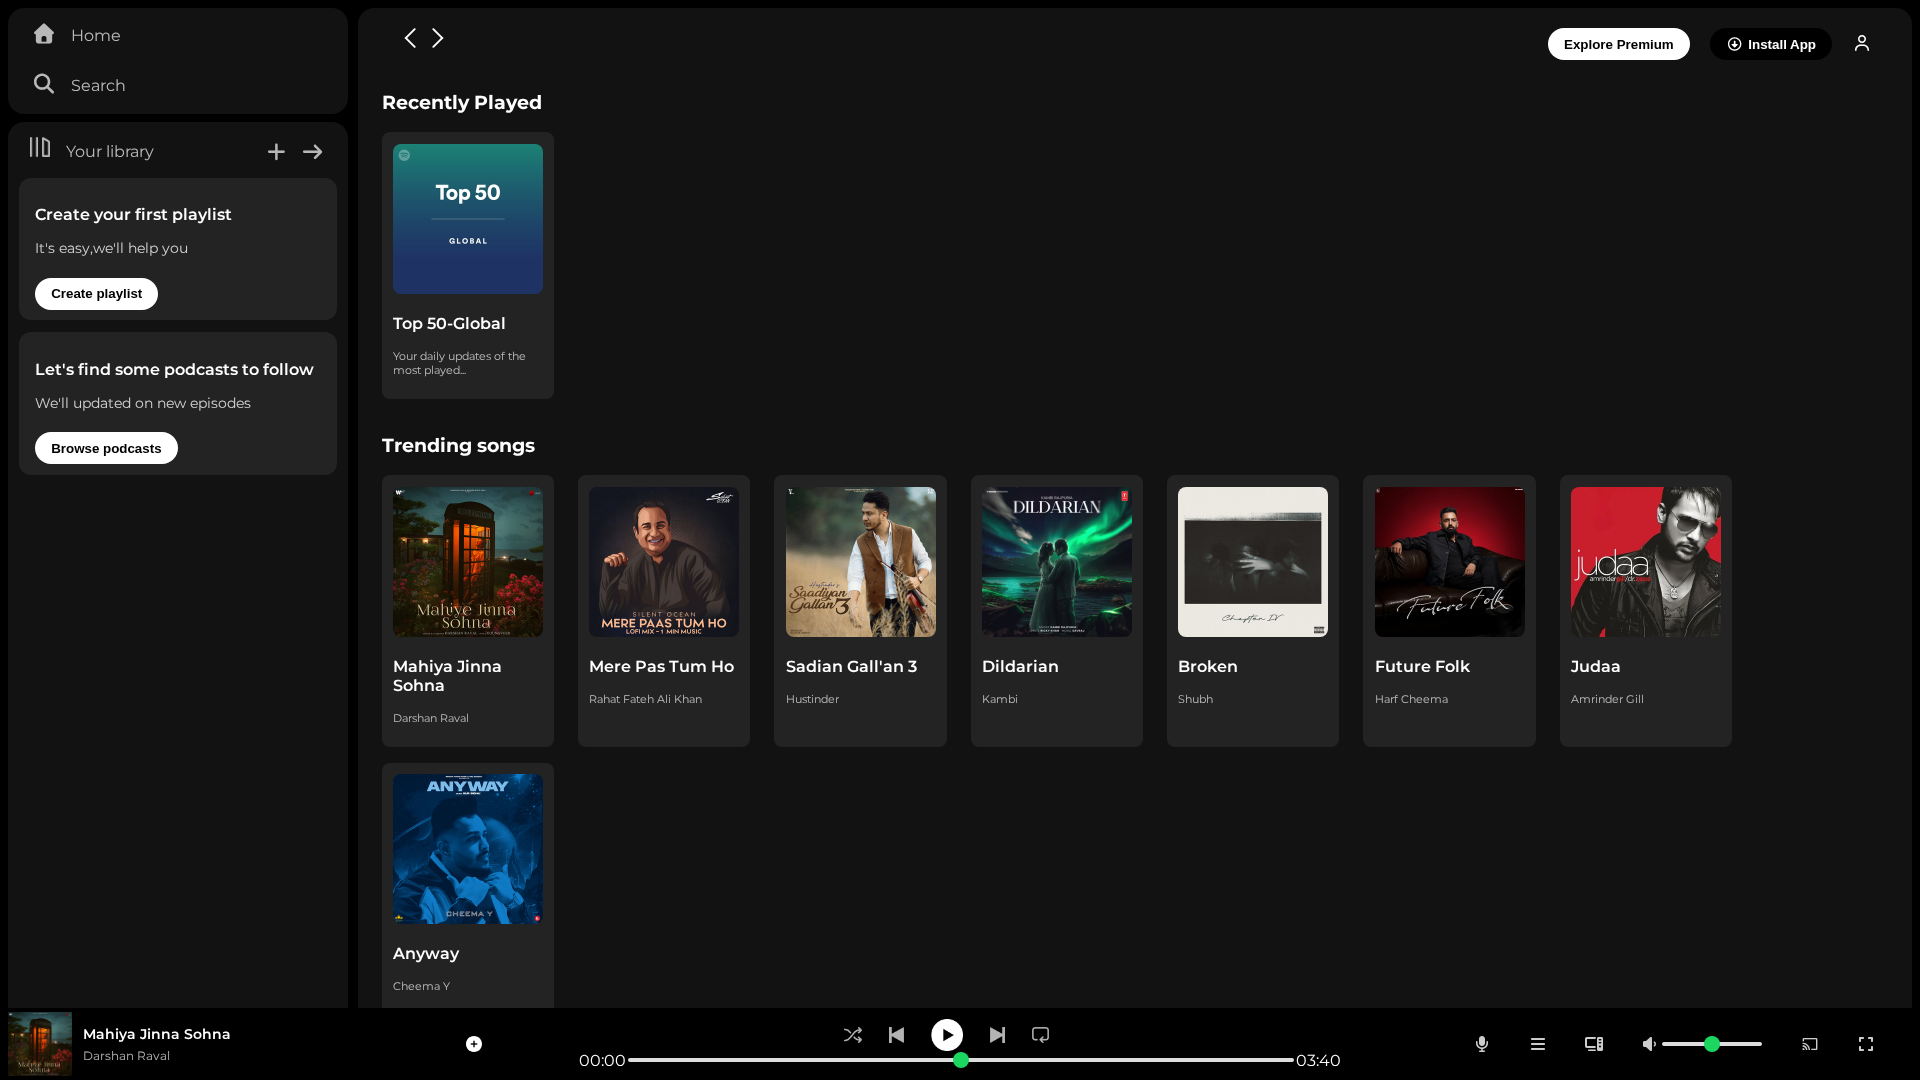Click artist name Kambi
This screenshot has width=1920, height=1080.
[x=1000, y=699]
